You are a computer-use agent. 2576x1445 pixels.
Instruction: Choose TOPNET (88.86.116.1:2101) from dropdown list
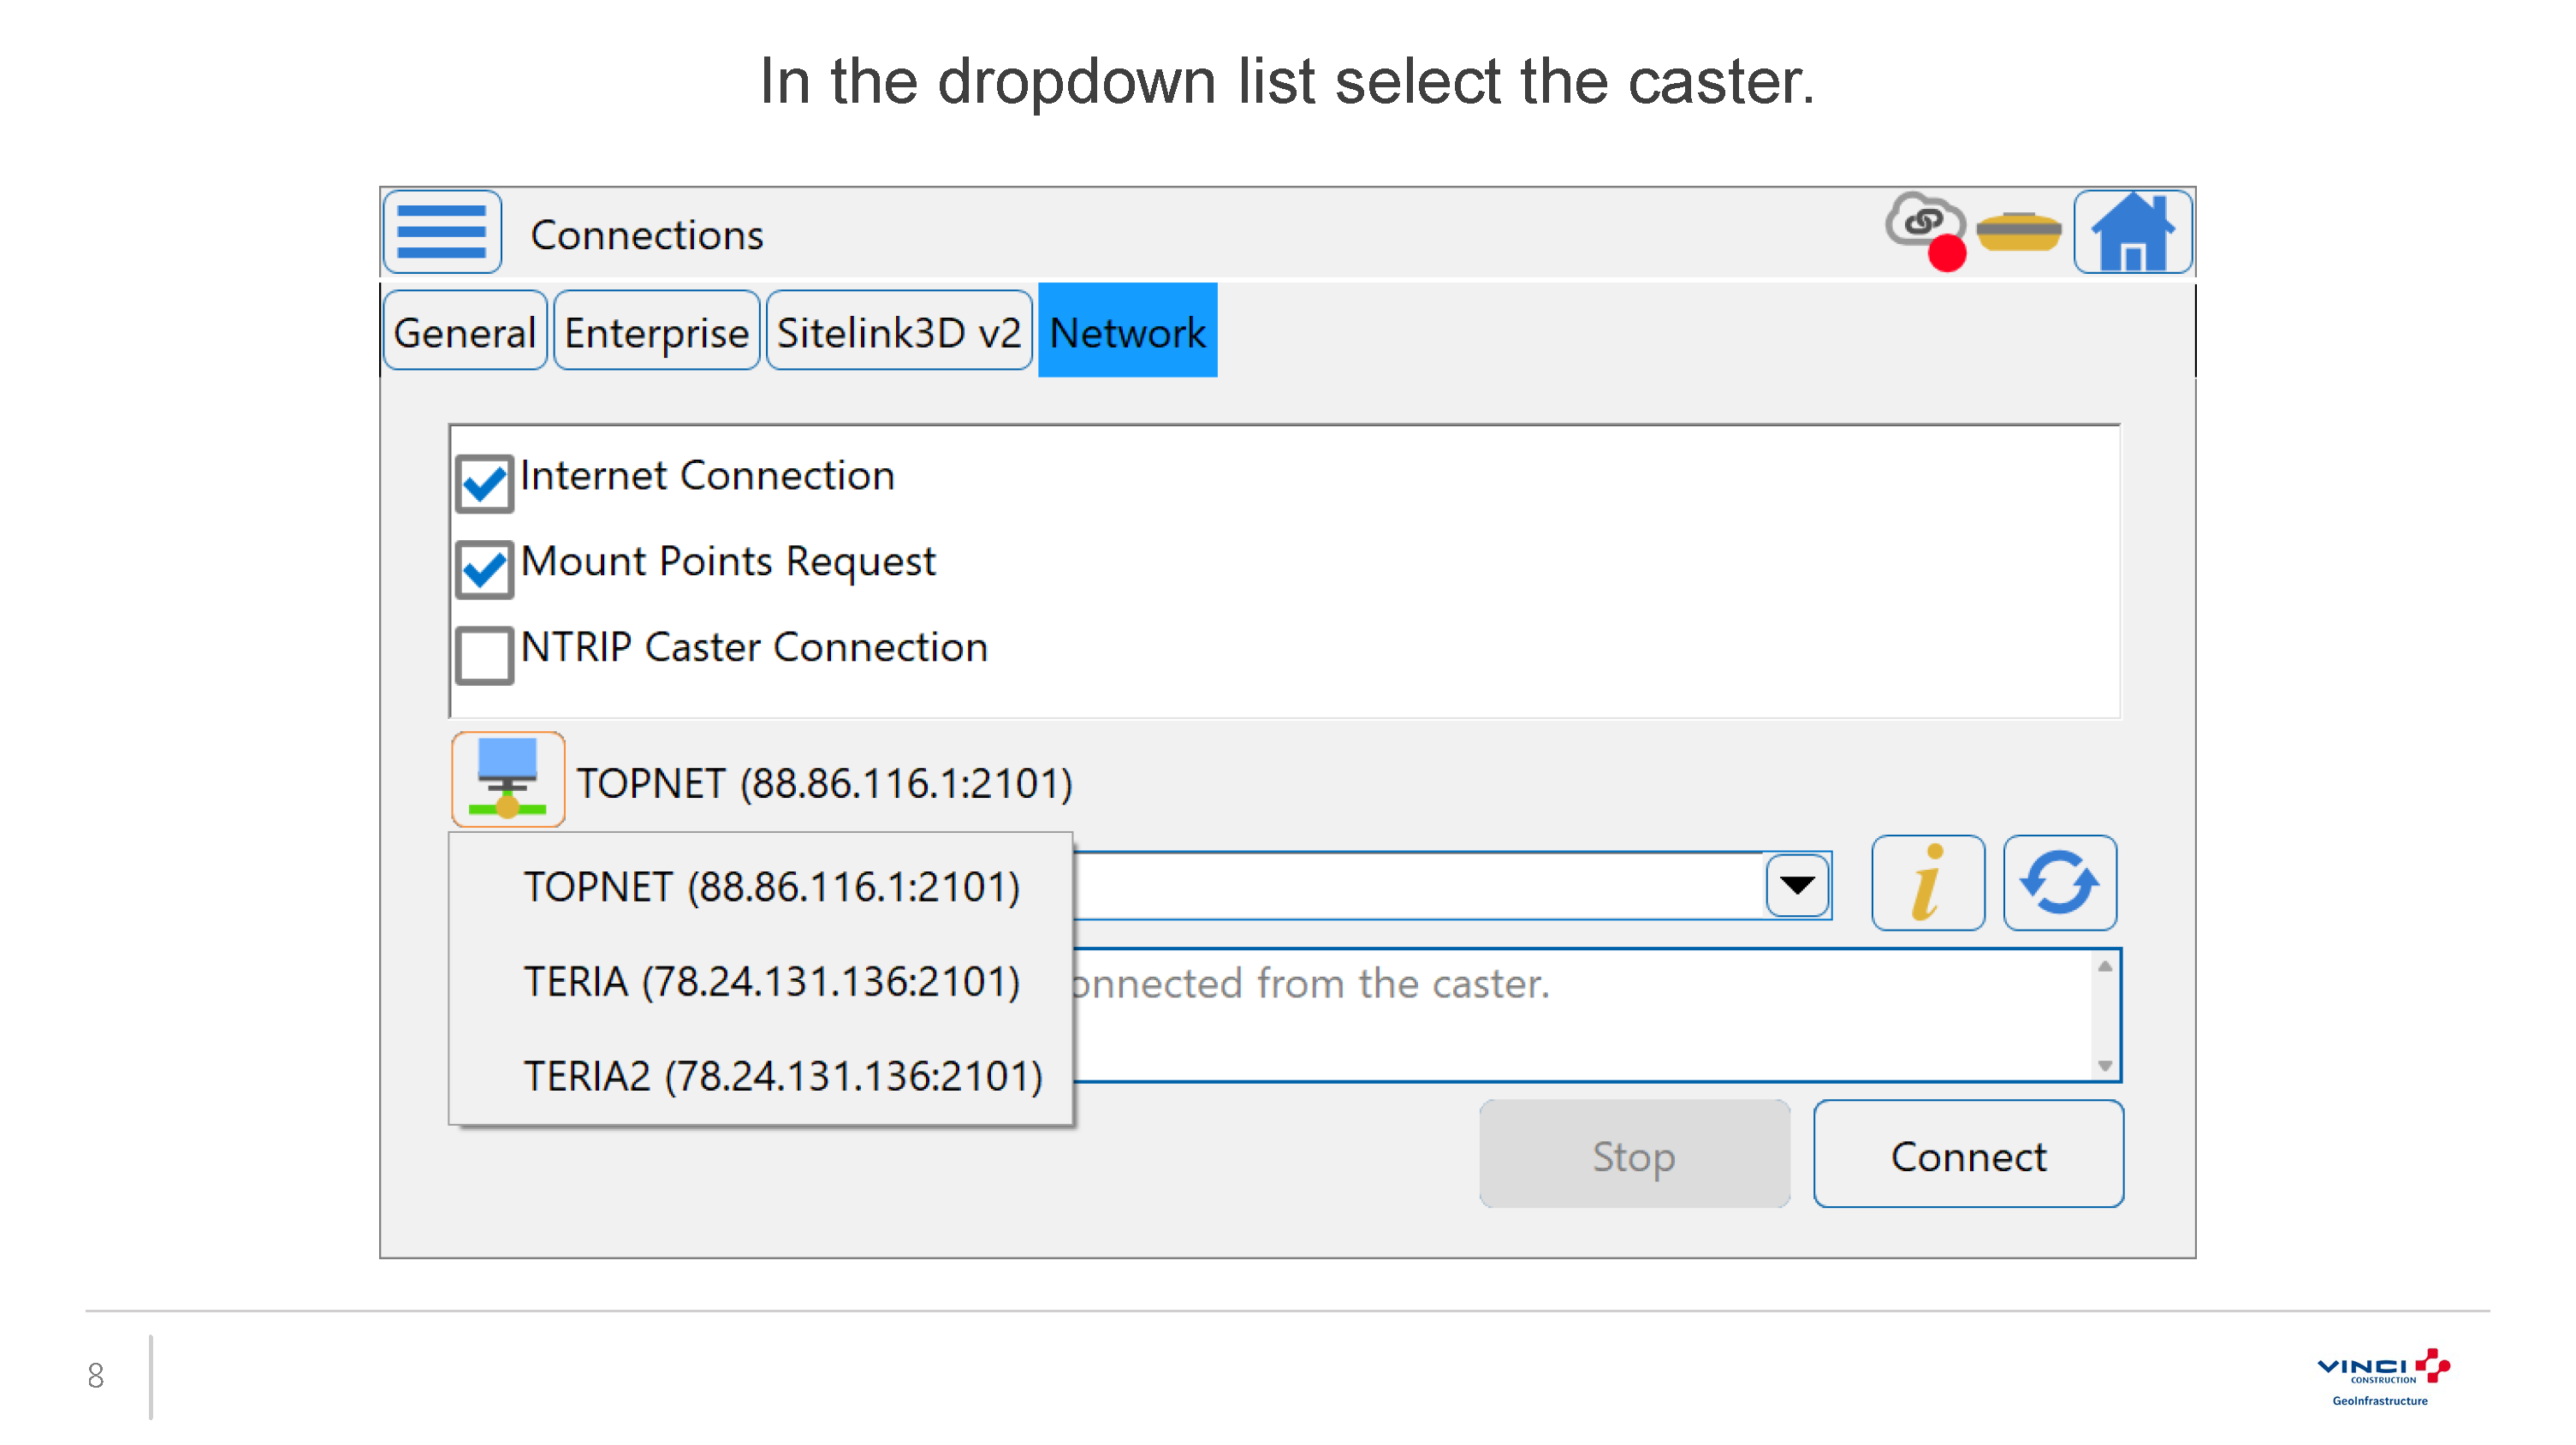771,887
